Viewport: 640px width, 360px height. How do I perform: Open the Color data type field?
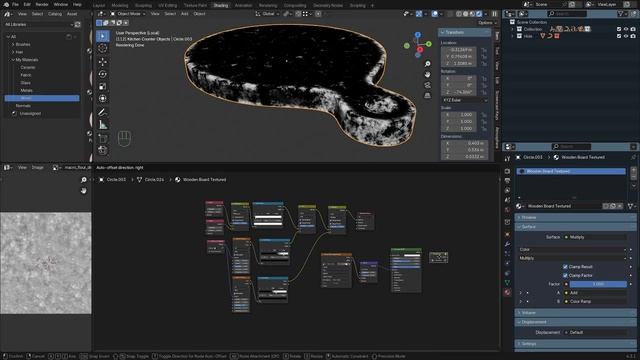(572, 249)
